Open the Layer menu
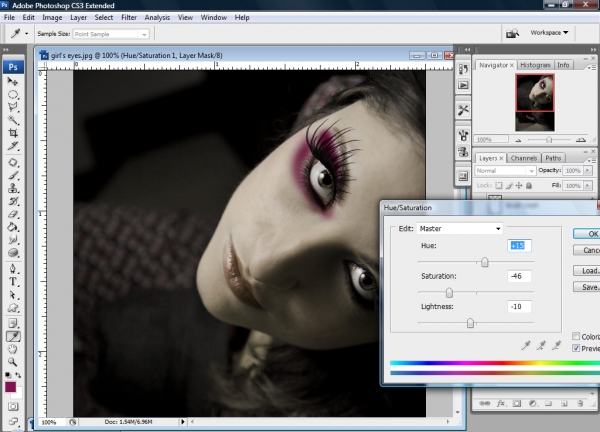The image size is (600, 432). pos(78,18)
